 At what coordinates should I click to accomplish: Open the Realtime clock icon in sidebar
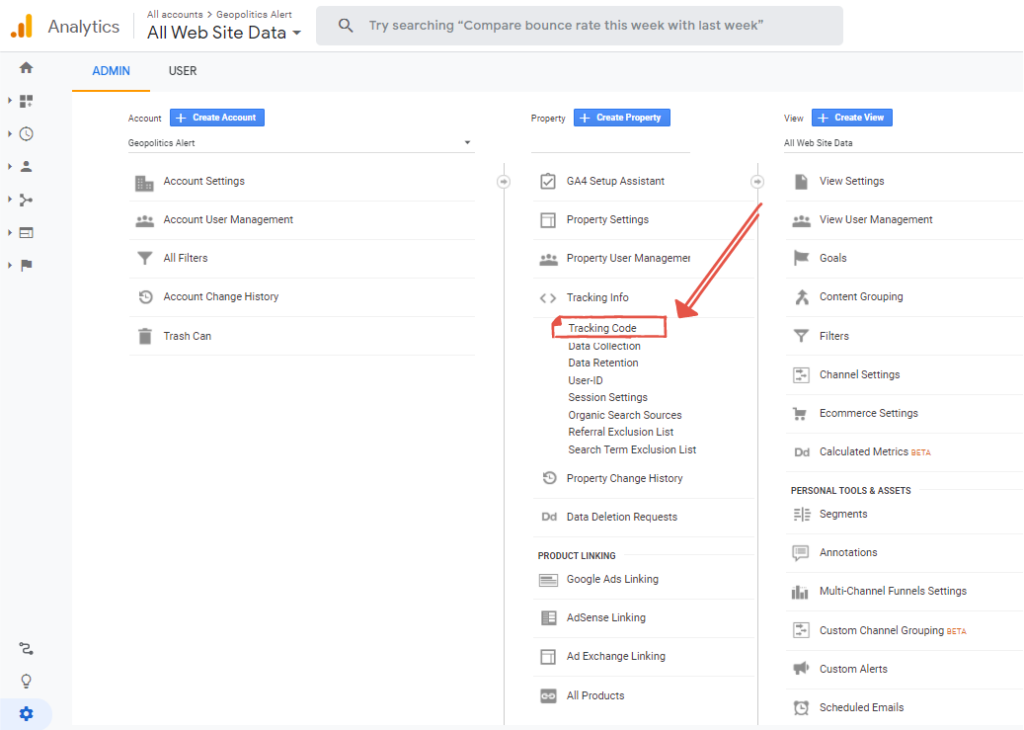[26, 134]
